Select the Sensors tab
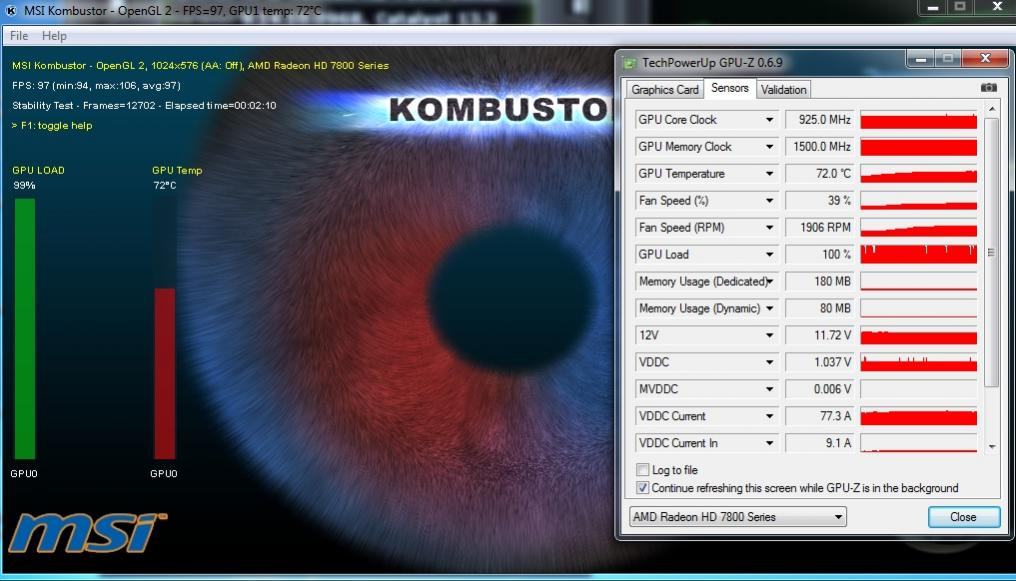Screen dimensions: 1016x581 (730, 88)
